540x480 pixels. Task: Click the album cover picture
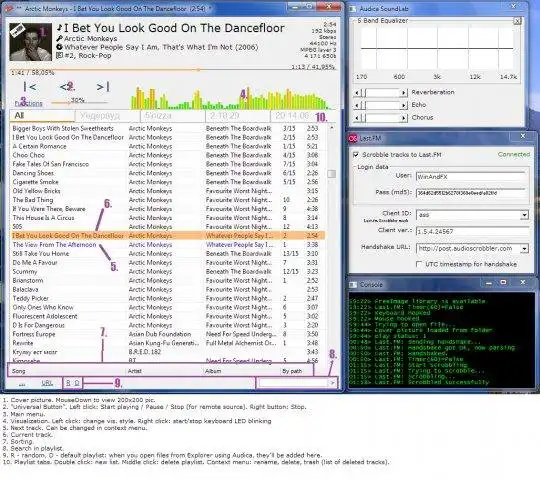(31, 42)
